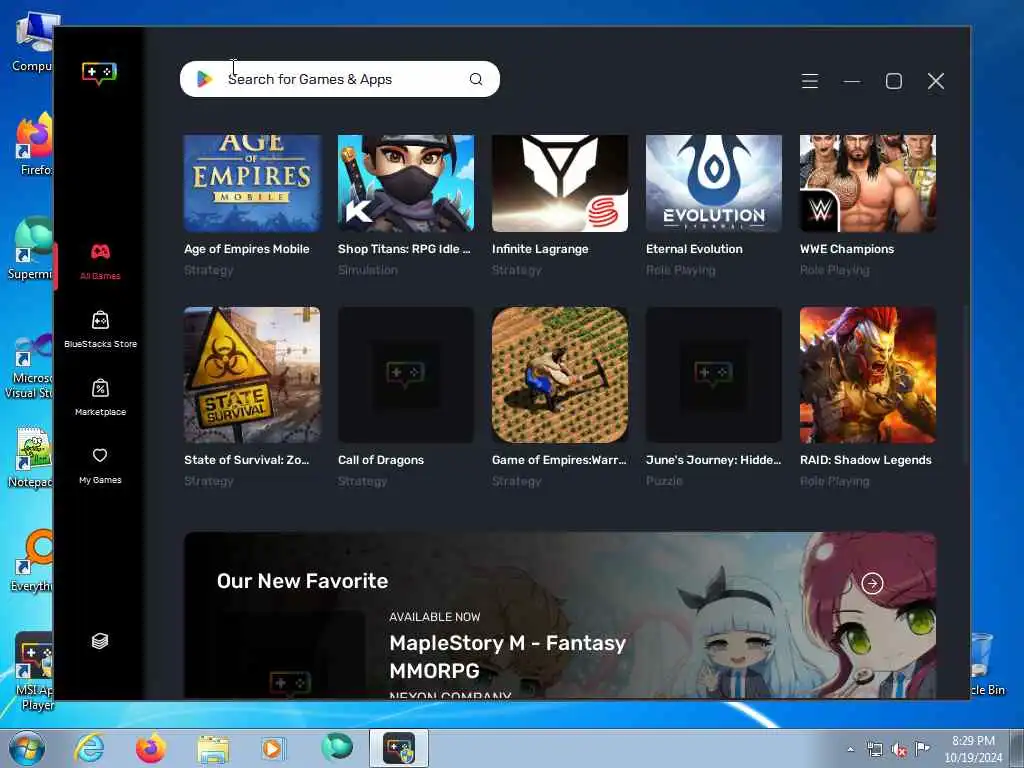Open Game of Empires thumbnail
1024x768 pixels.
tap(560, 375)
